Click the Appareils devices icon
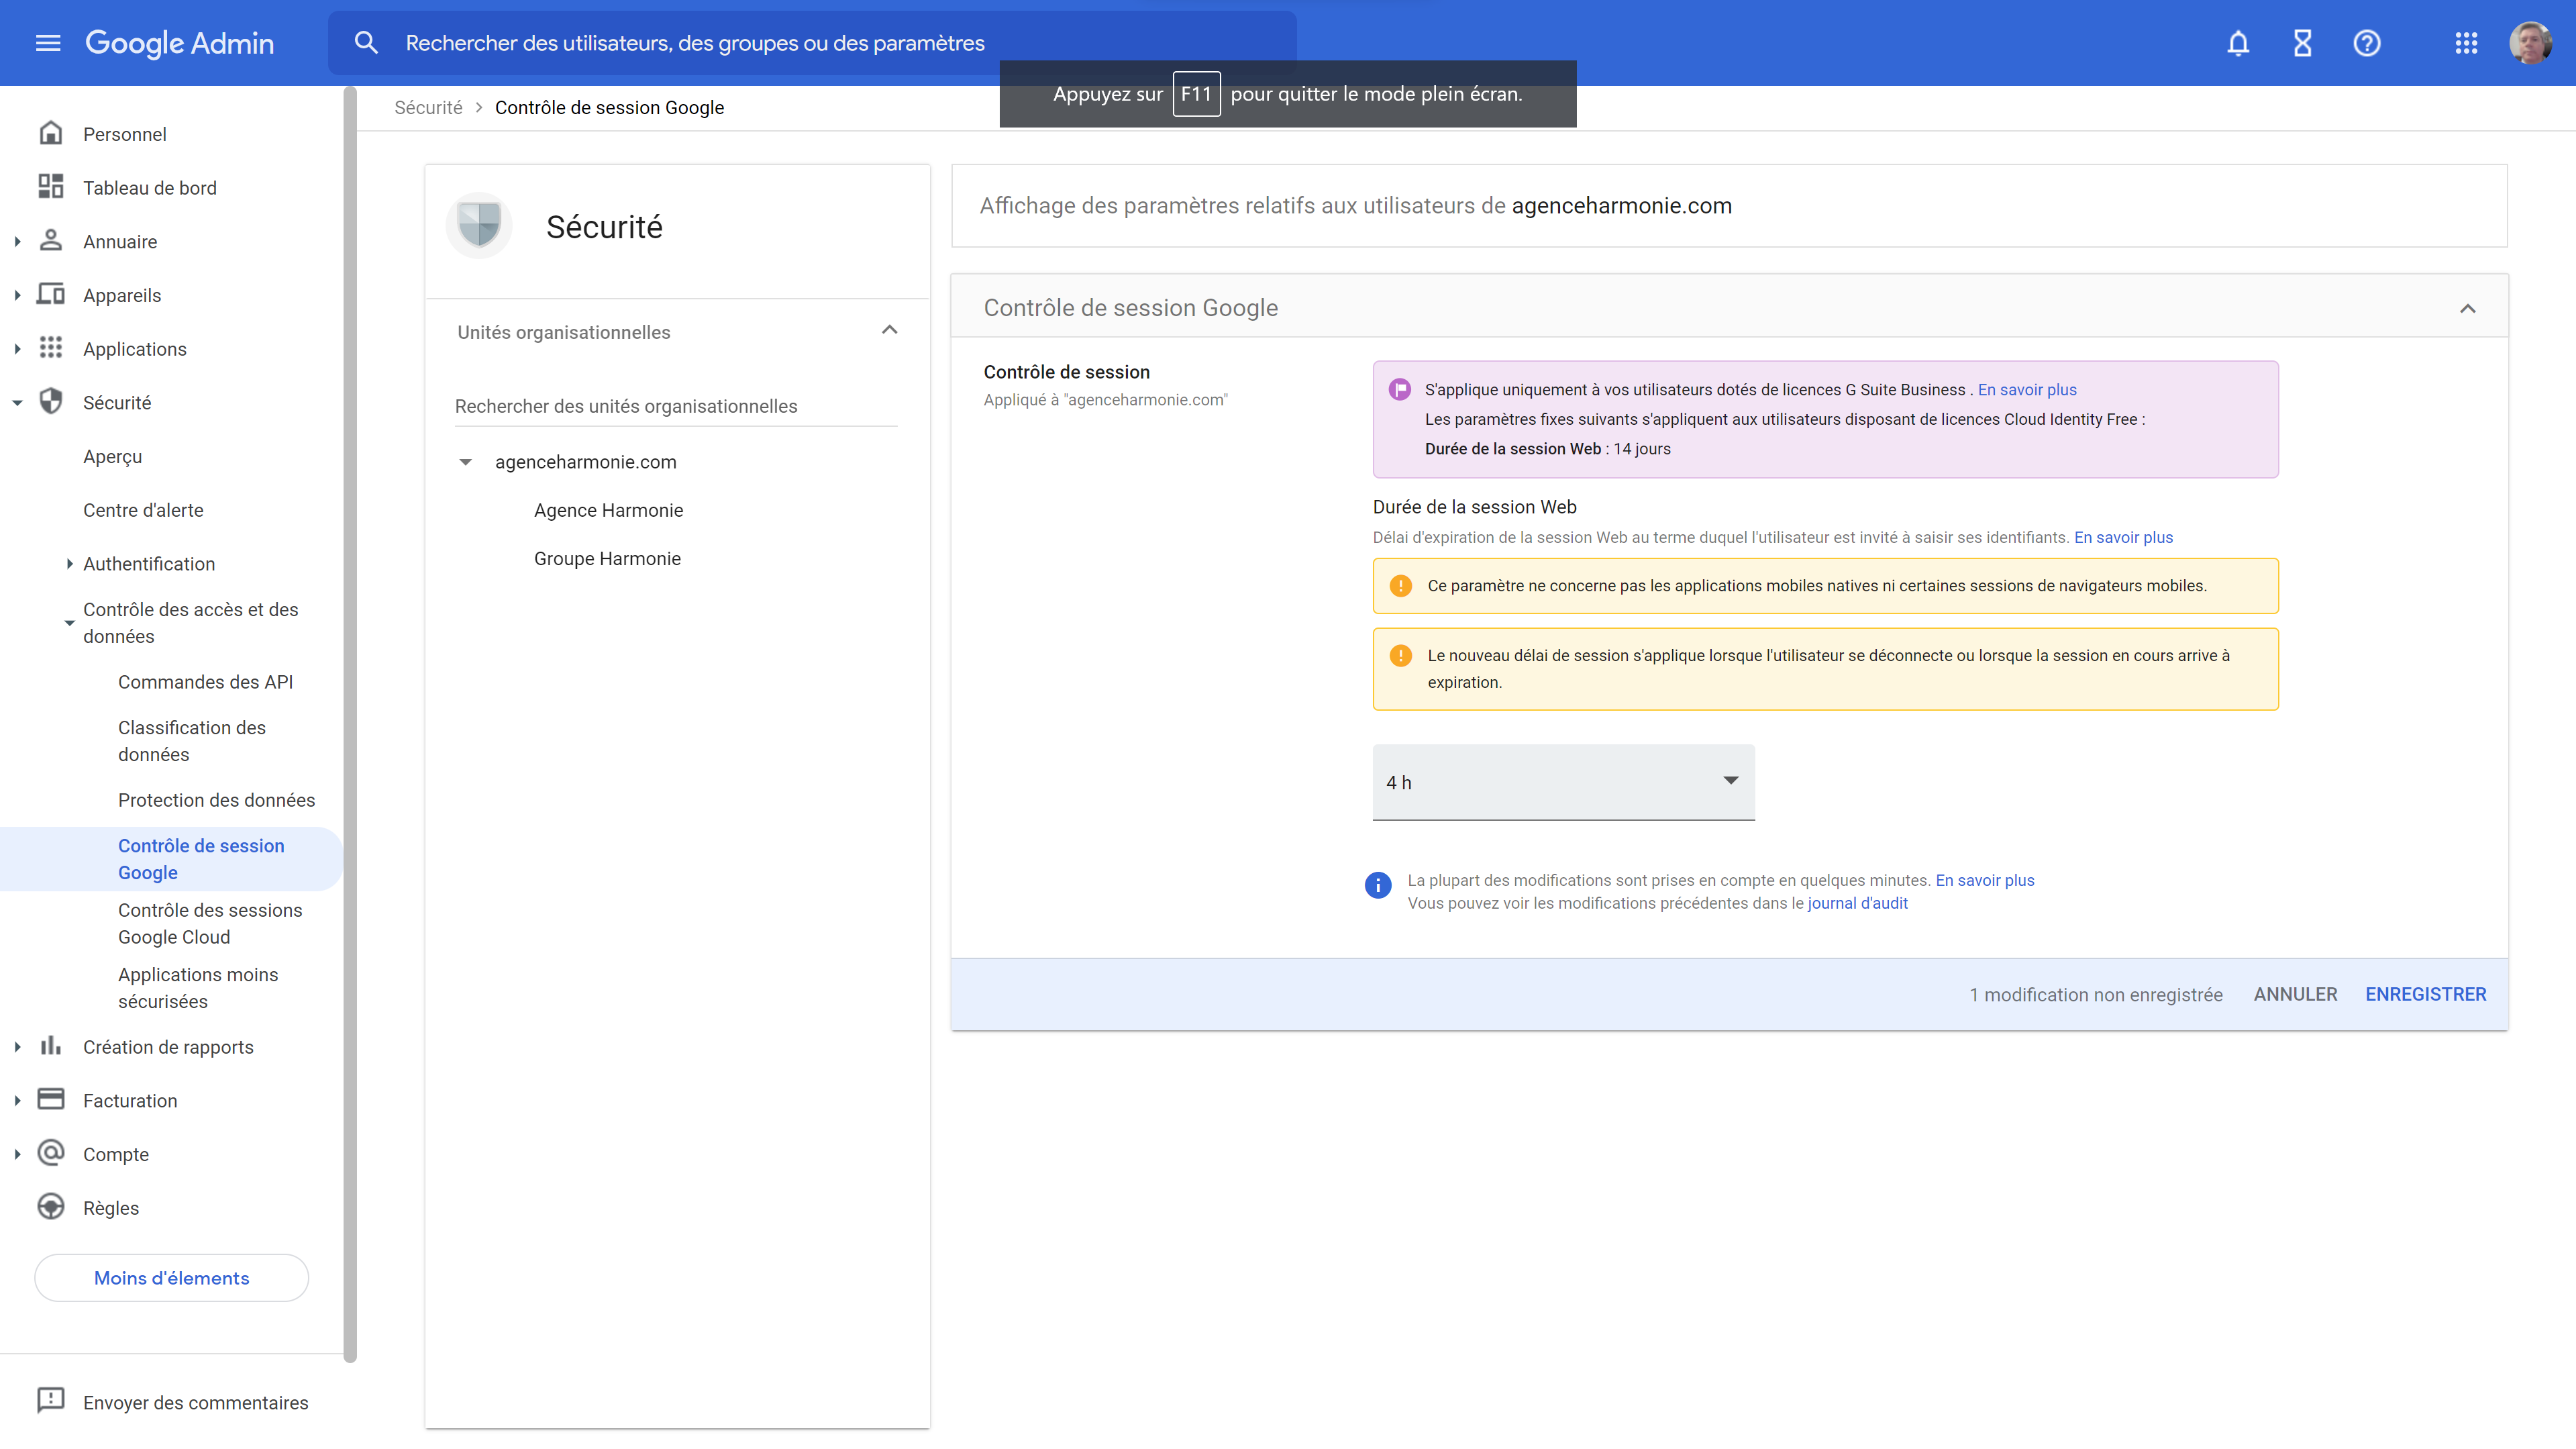 pyautogui.click(x=51, y=294)
